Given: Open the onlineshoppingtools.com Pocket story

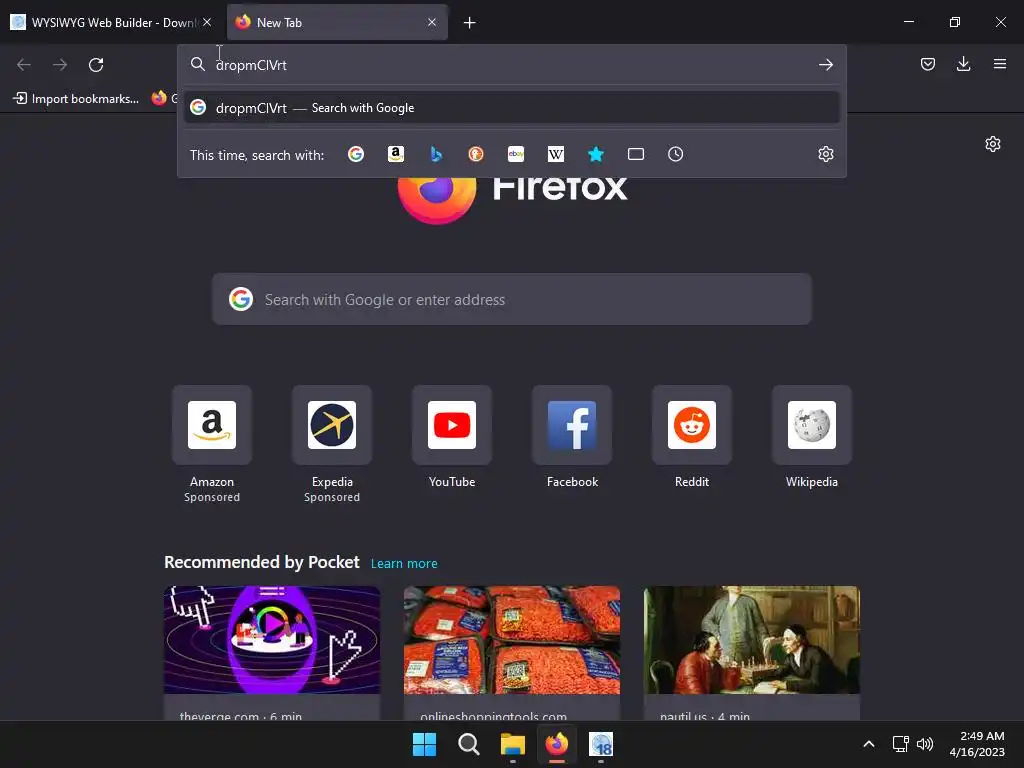Looking at the screenshot, I should tap(511, 653).
